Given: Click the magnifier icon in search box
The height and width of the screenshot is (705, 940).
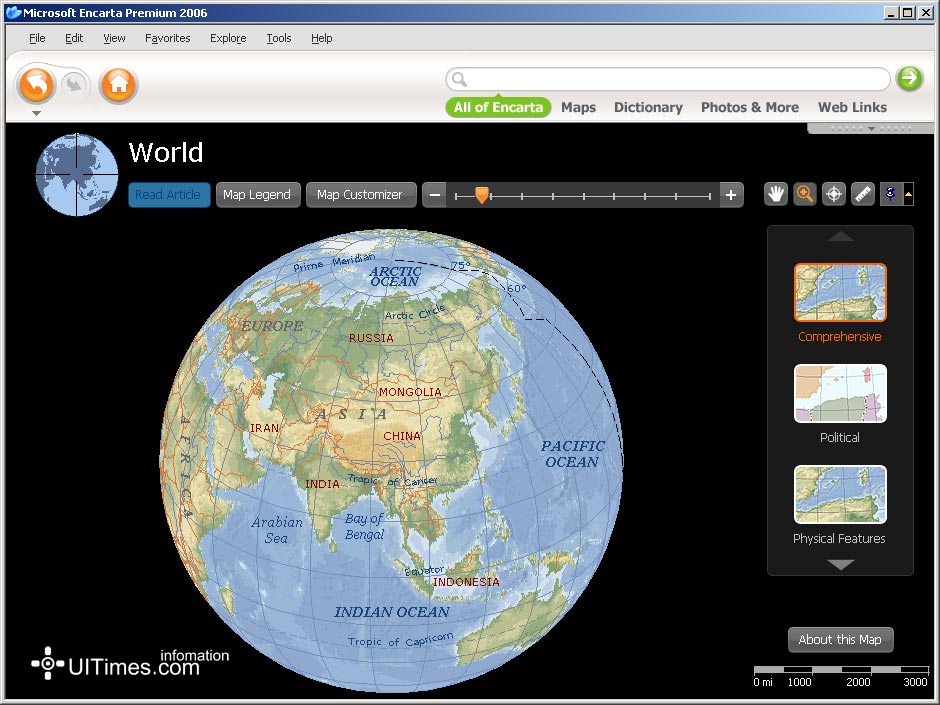Looking at the screenshot, I should (459, 79).
